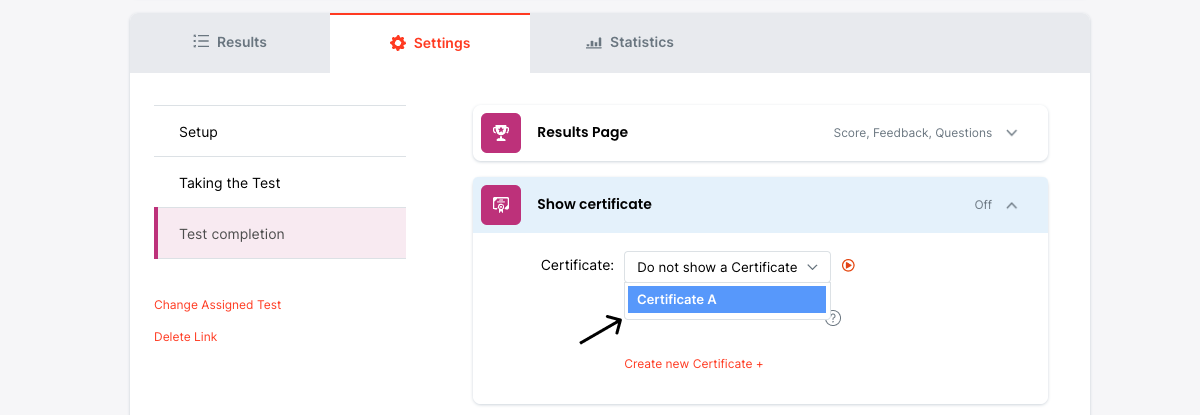Click the Change Assigned Test link
The width and height of the screenshot is (1200, 415).
point(218,305)
